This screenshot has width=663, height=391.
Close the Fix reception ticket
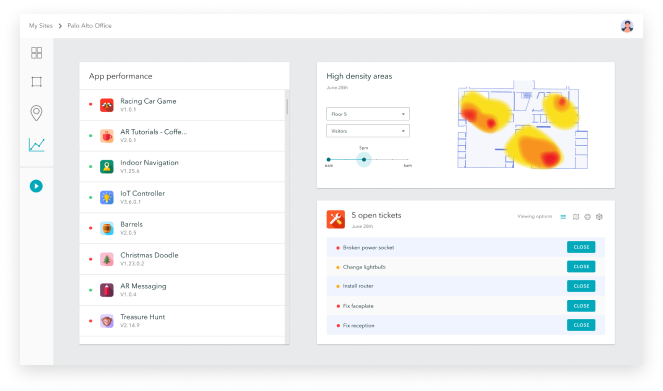click(581, 325)
